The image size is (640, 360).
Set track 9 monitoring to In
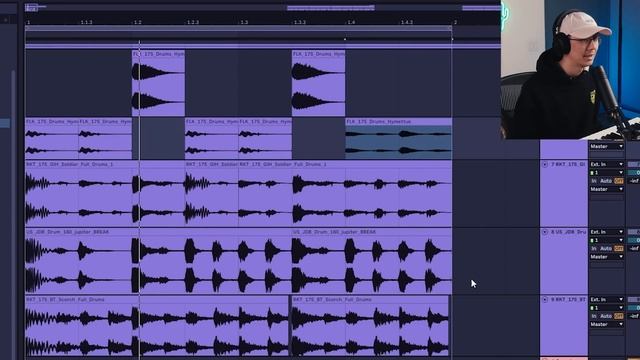pyautogui.click(x=594, y=316)
